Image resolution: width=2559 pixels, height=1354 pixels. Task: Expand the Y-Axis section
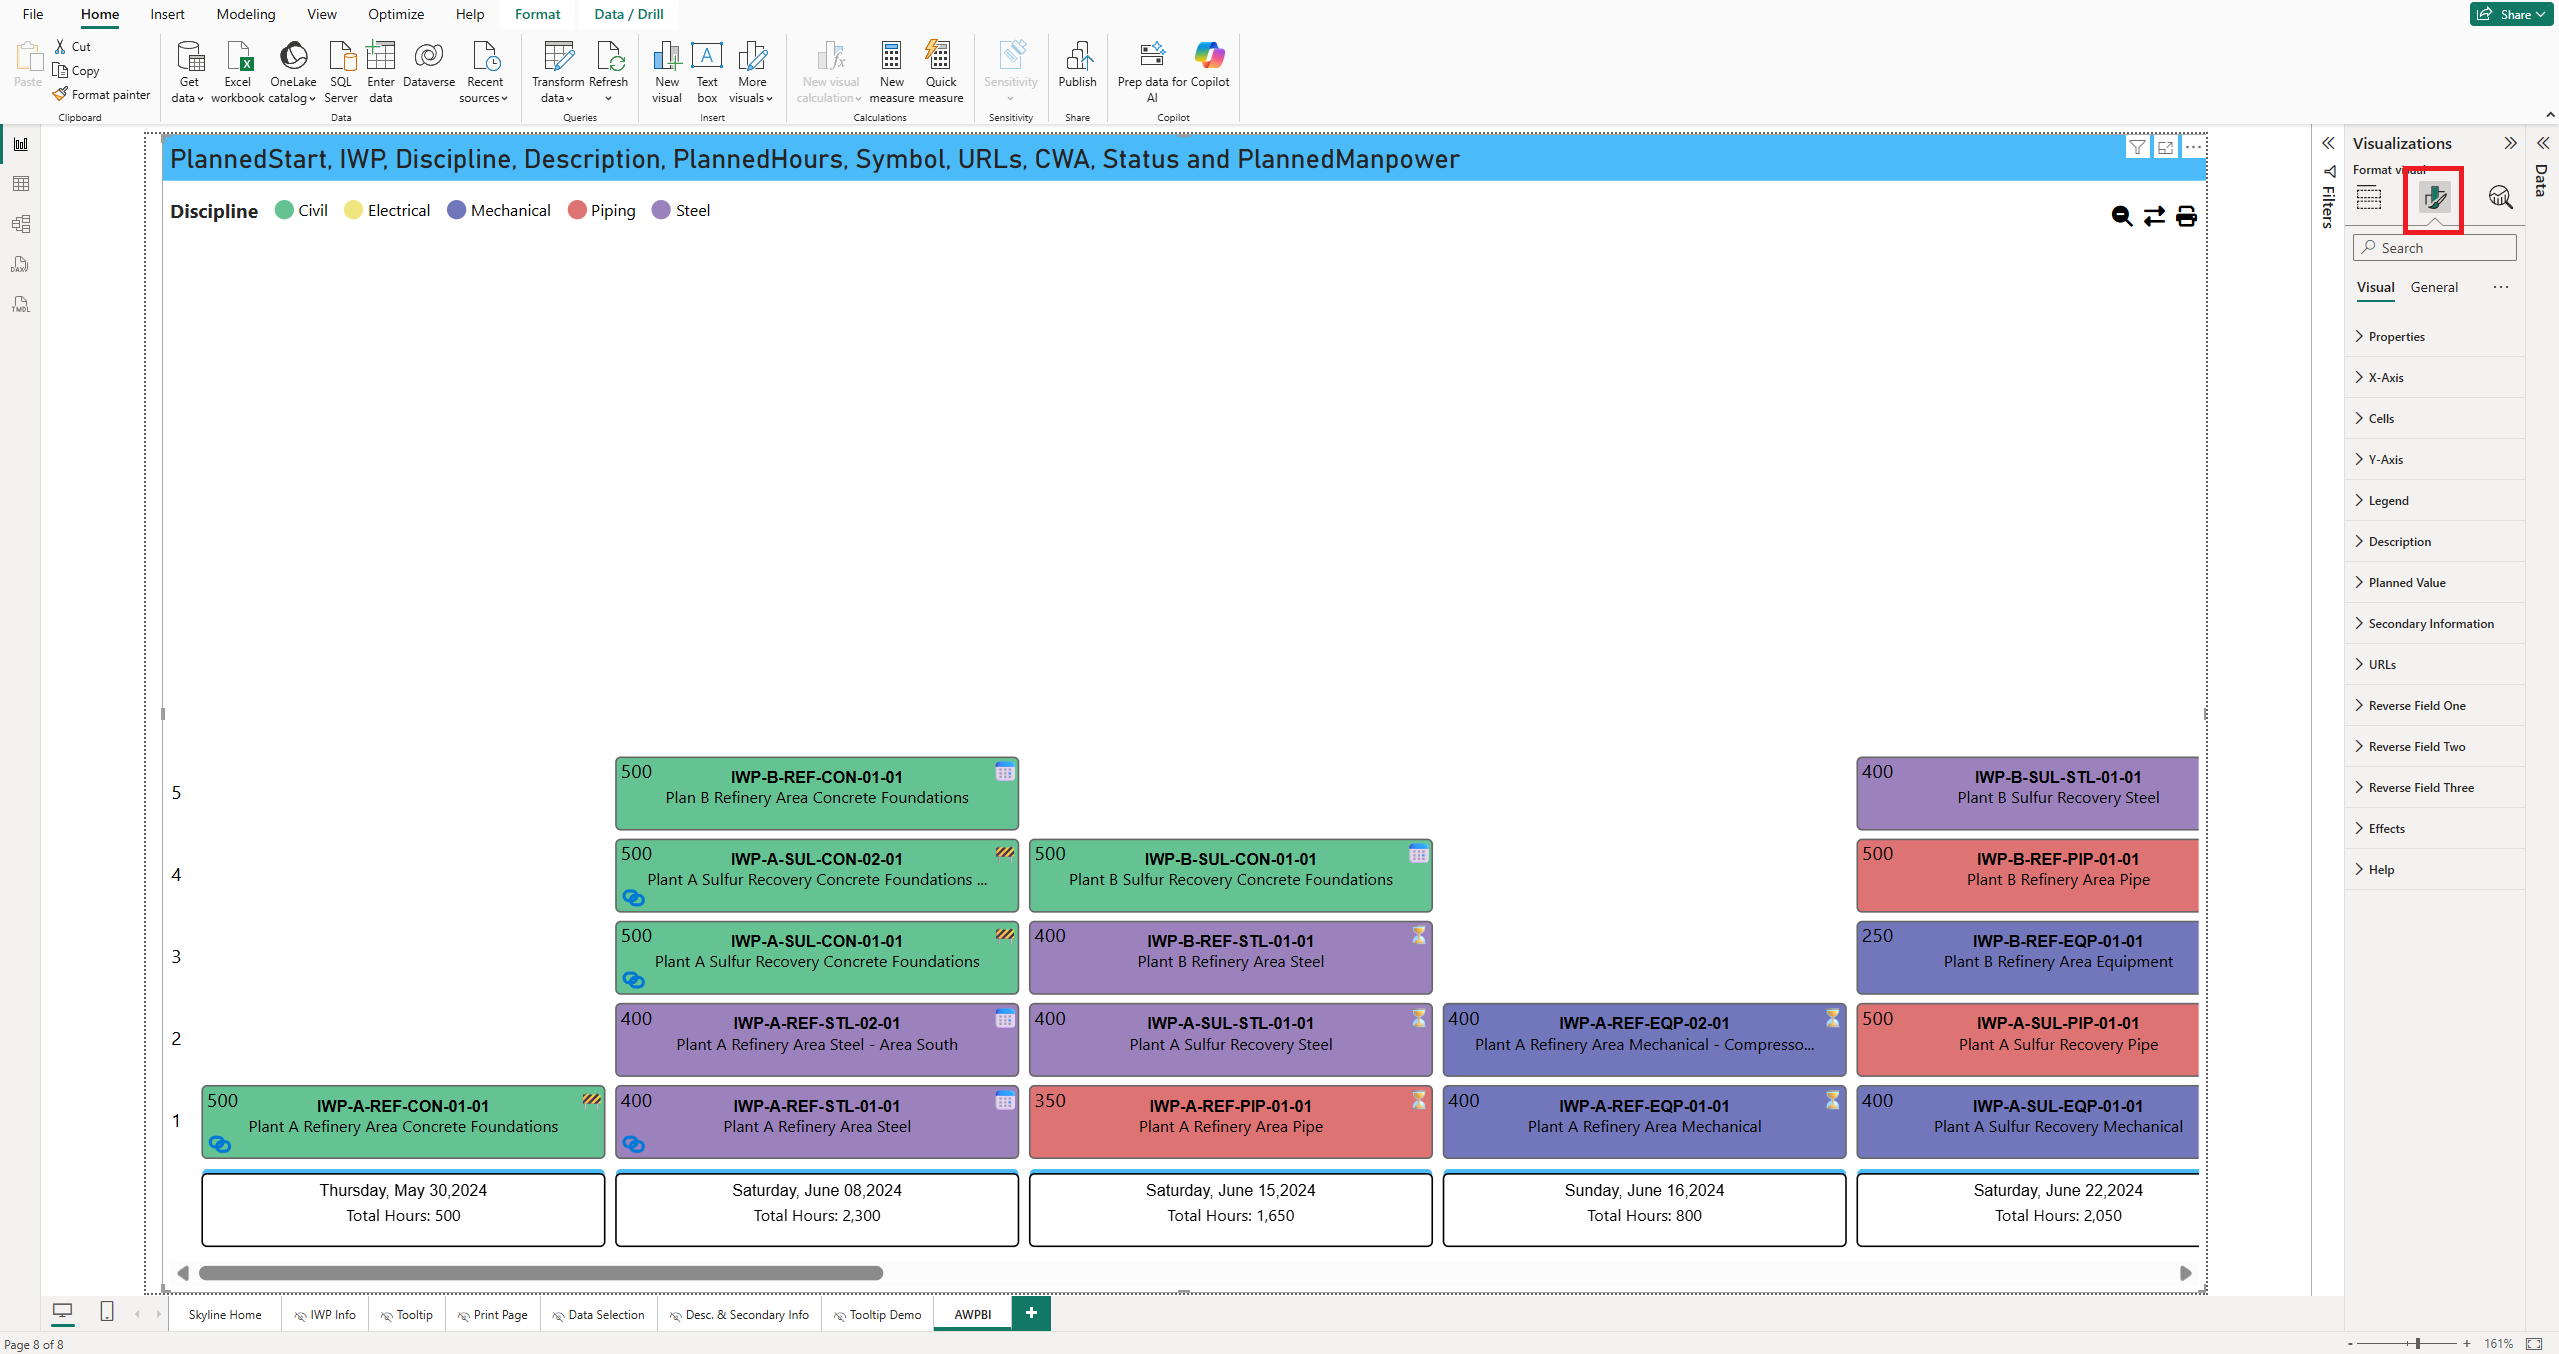[x=2434, y=460]
